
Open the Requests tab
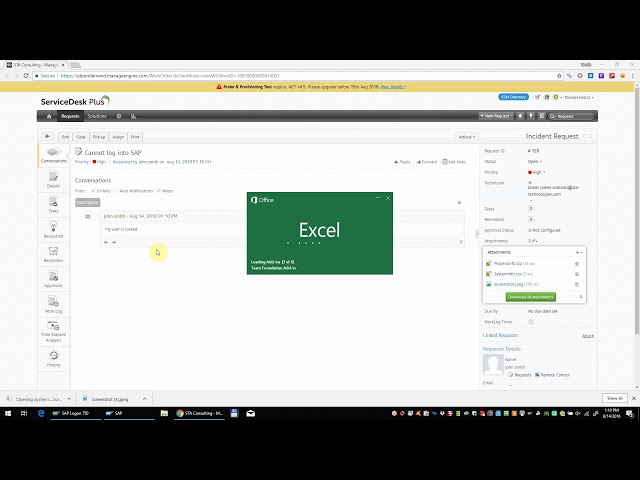pyautogui.click(x=70, y=116)
